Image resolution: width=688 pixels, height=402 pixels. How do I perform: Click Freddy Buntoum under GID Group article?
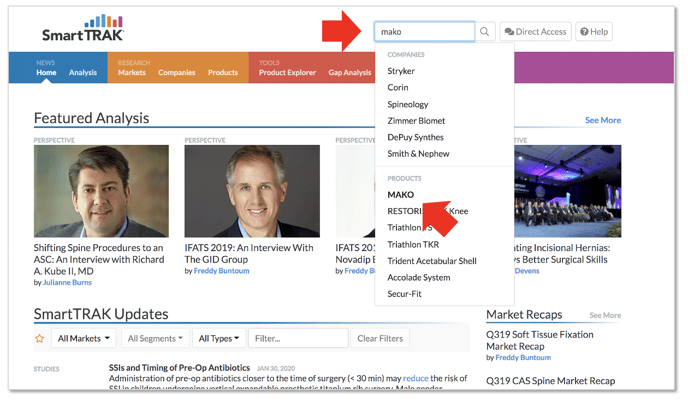222,271
